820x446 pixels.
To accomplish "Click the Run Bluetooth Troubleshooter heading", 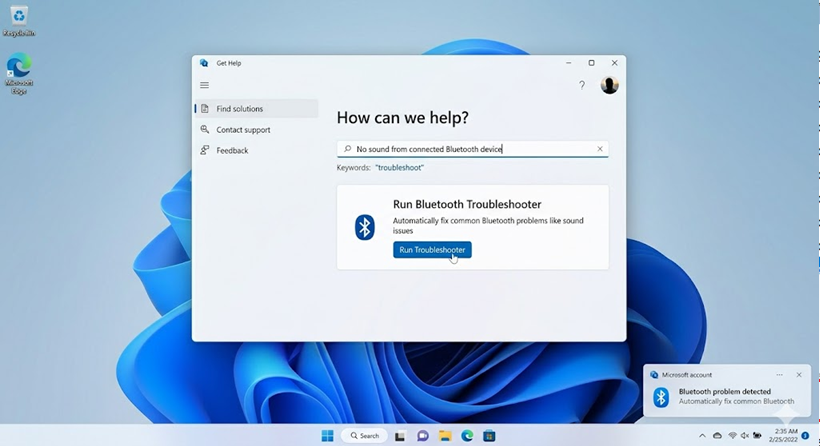I will point(466,204).
